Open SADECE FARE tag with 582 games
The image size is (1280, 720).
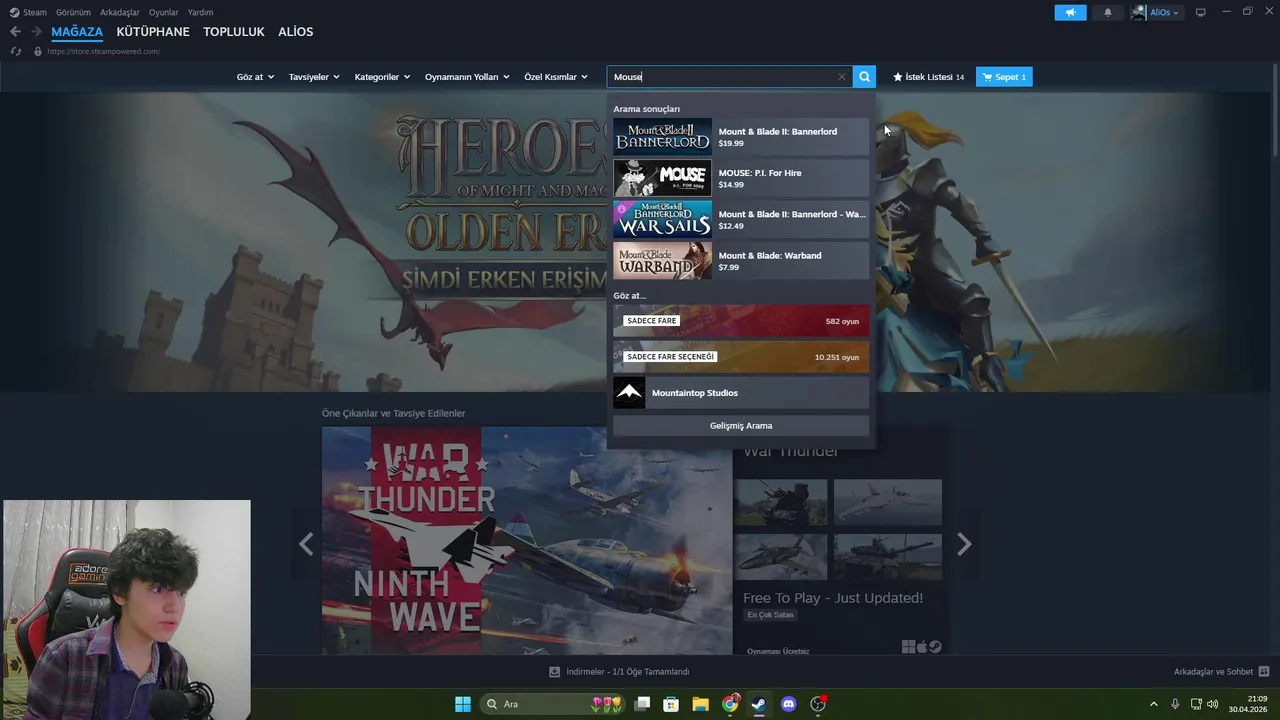pyautogui.click(x=741, y=321)
